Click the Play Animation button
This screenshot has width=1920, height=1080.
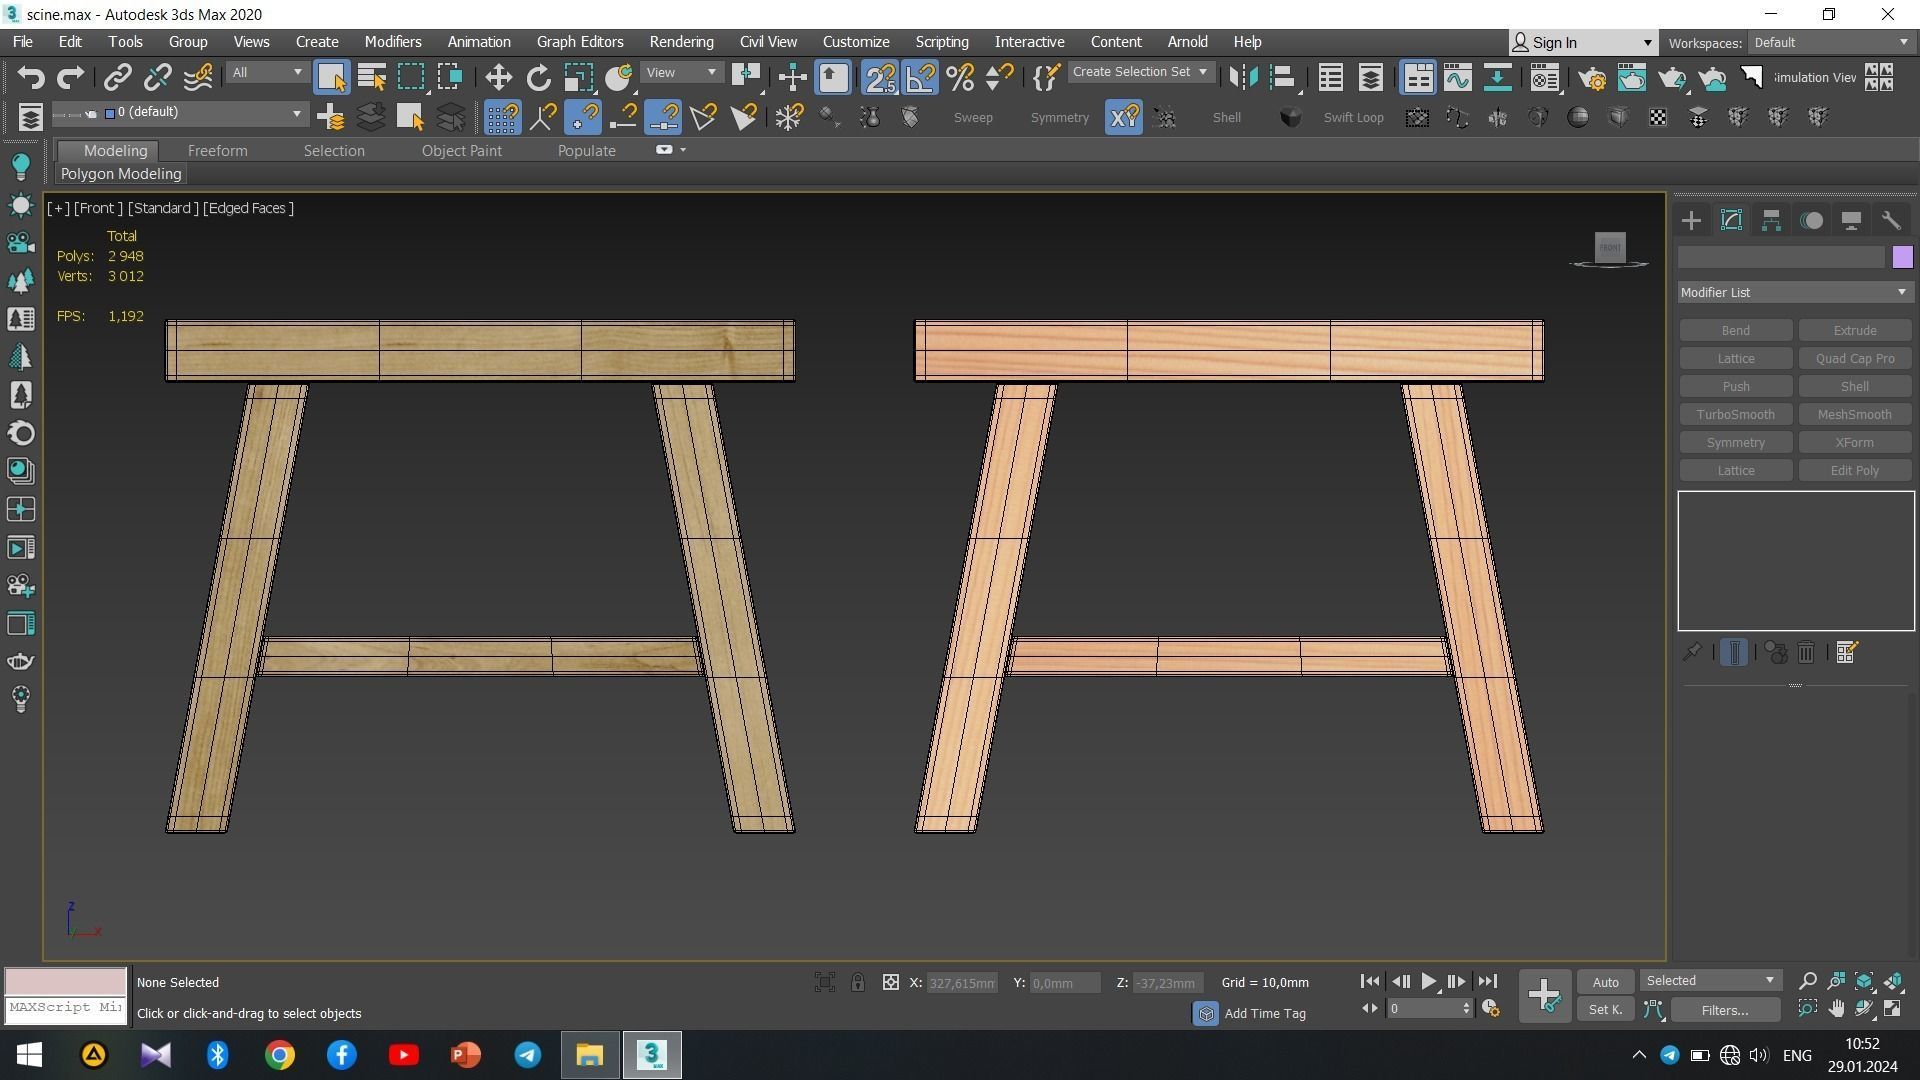pos(1428,982)
